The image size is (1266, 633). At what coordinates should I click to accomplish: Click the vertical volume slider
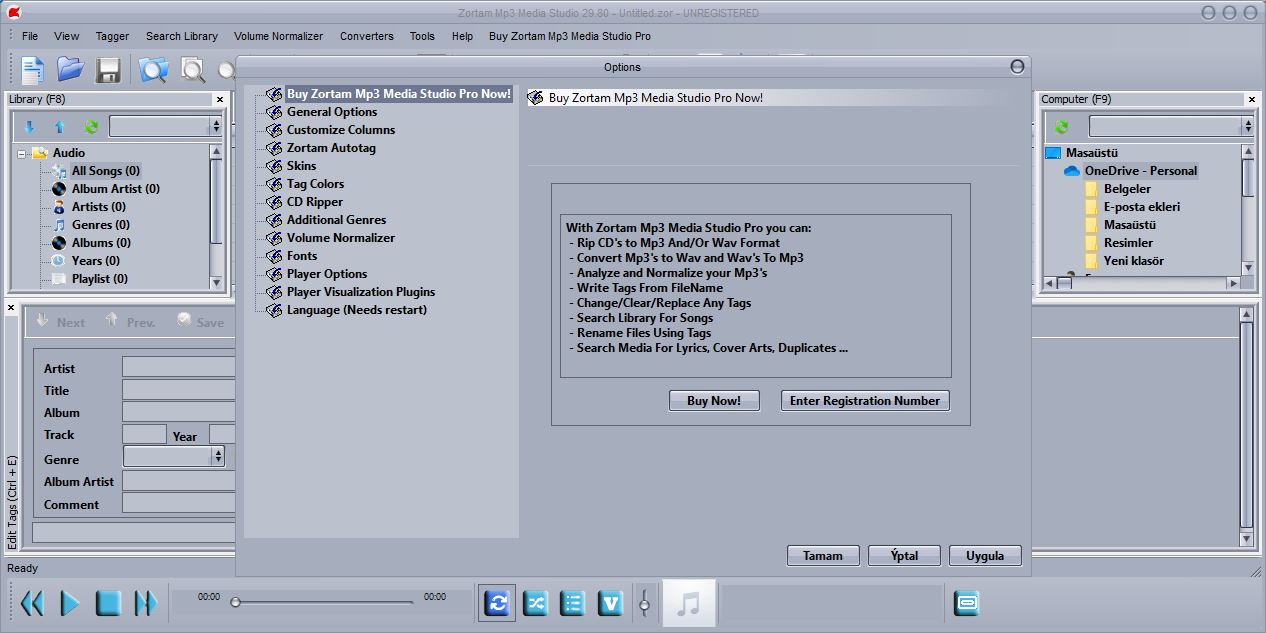[645, 602]
